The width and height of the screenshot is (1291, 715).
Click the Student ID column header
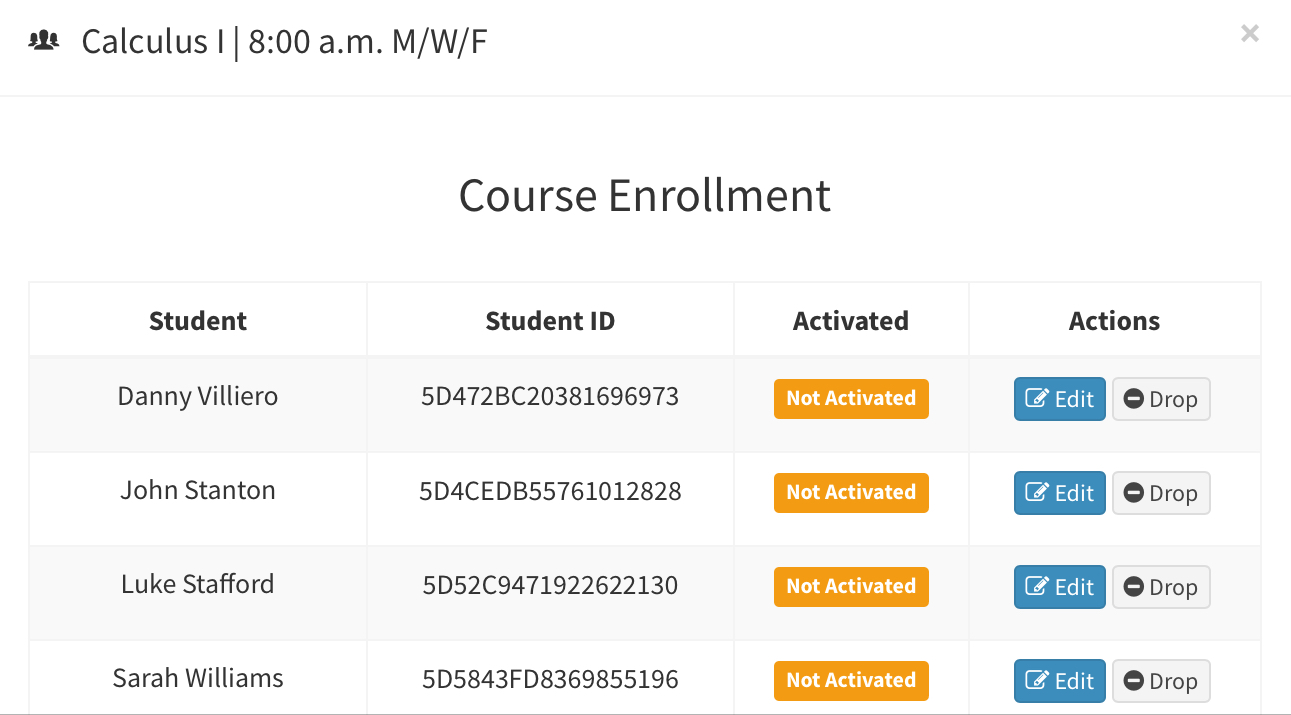[x=550, y=321]
